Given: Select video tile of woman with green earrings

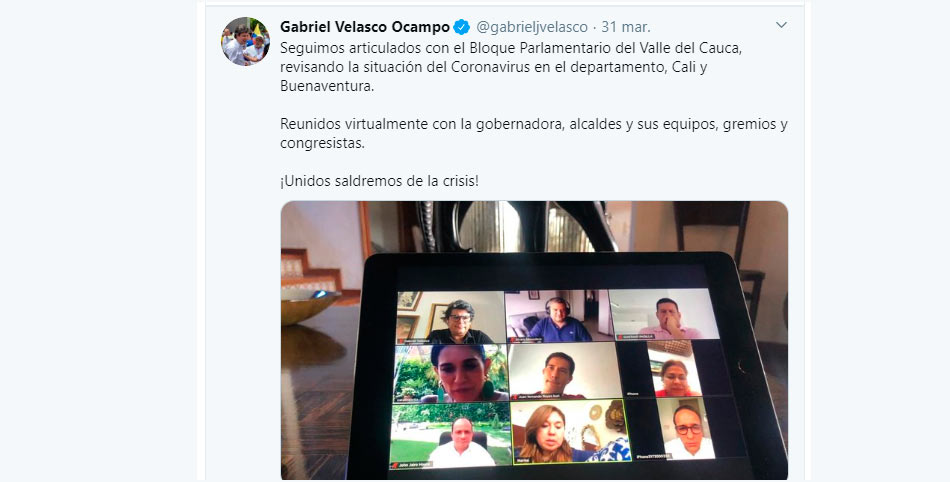Looking at the screenshot, I should 451,374.
